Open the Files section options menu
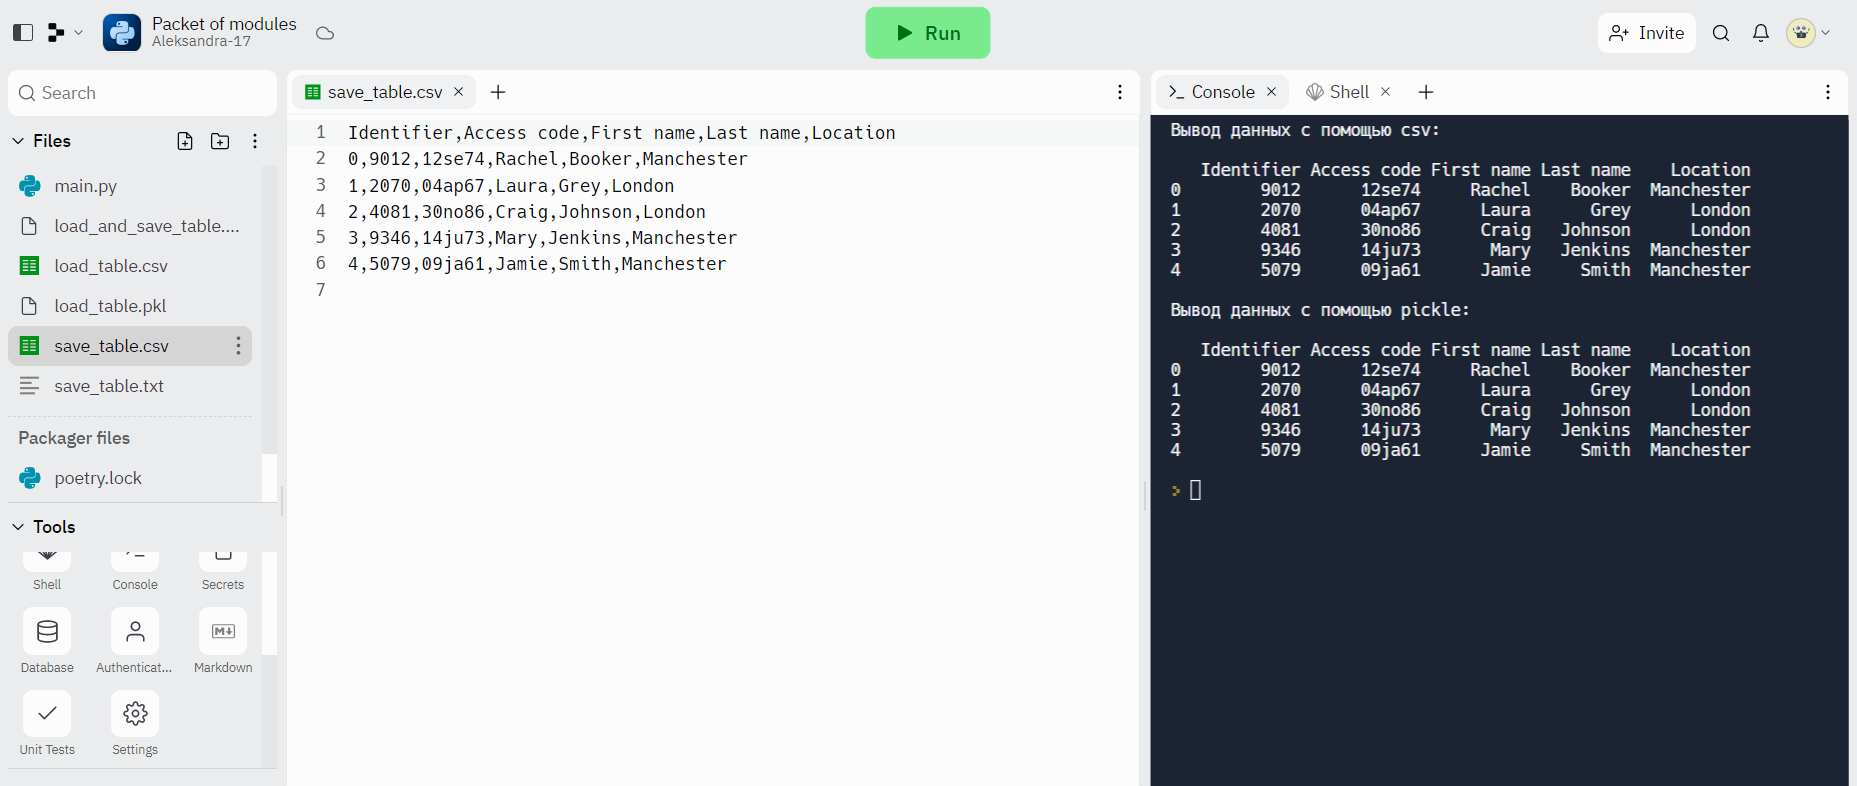Screen dimensions: 1857x786 (x=255, y=141)
